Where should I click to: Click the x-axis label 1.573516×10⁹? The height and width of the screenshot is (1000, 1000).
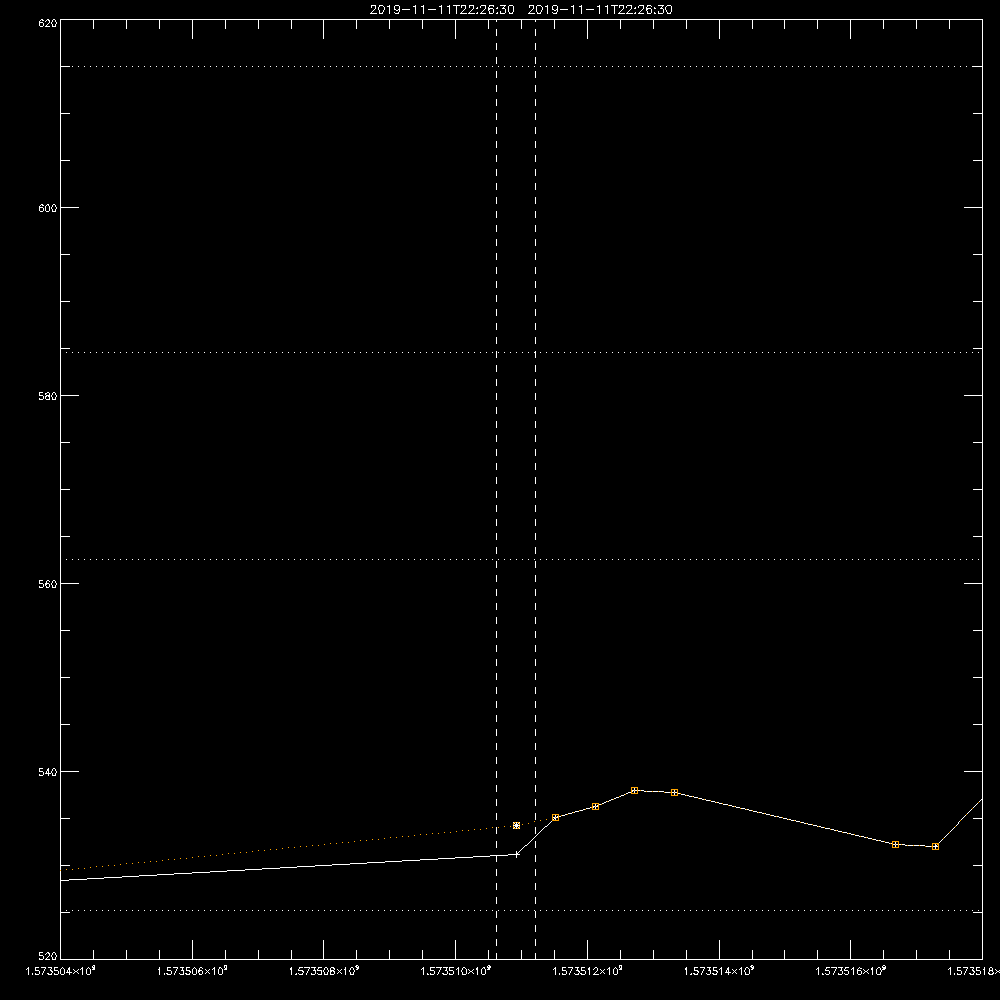tap(851, 971)
